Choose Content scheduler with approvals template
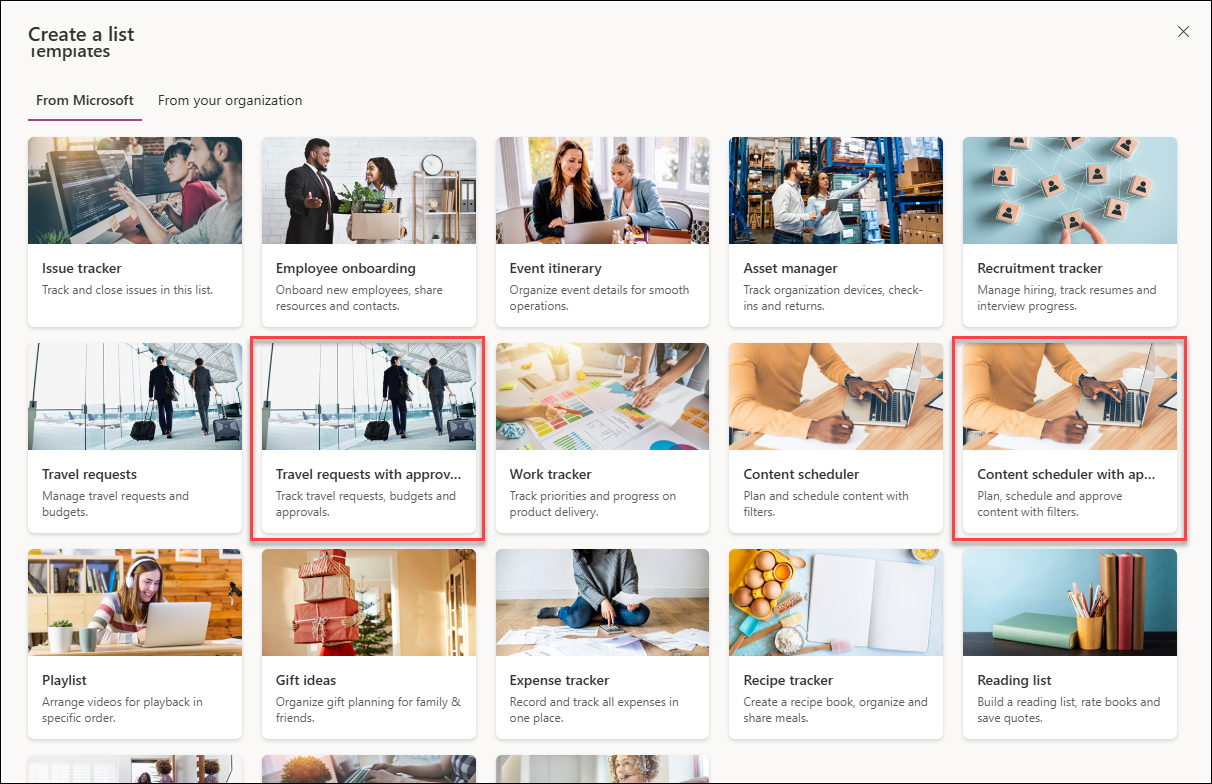Screen dimensions: 1212x784 coord(1069,438)
